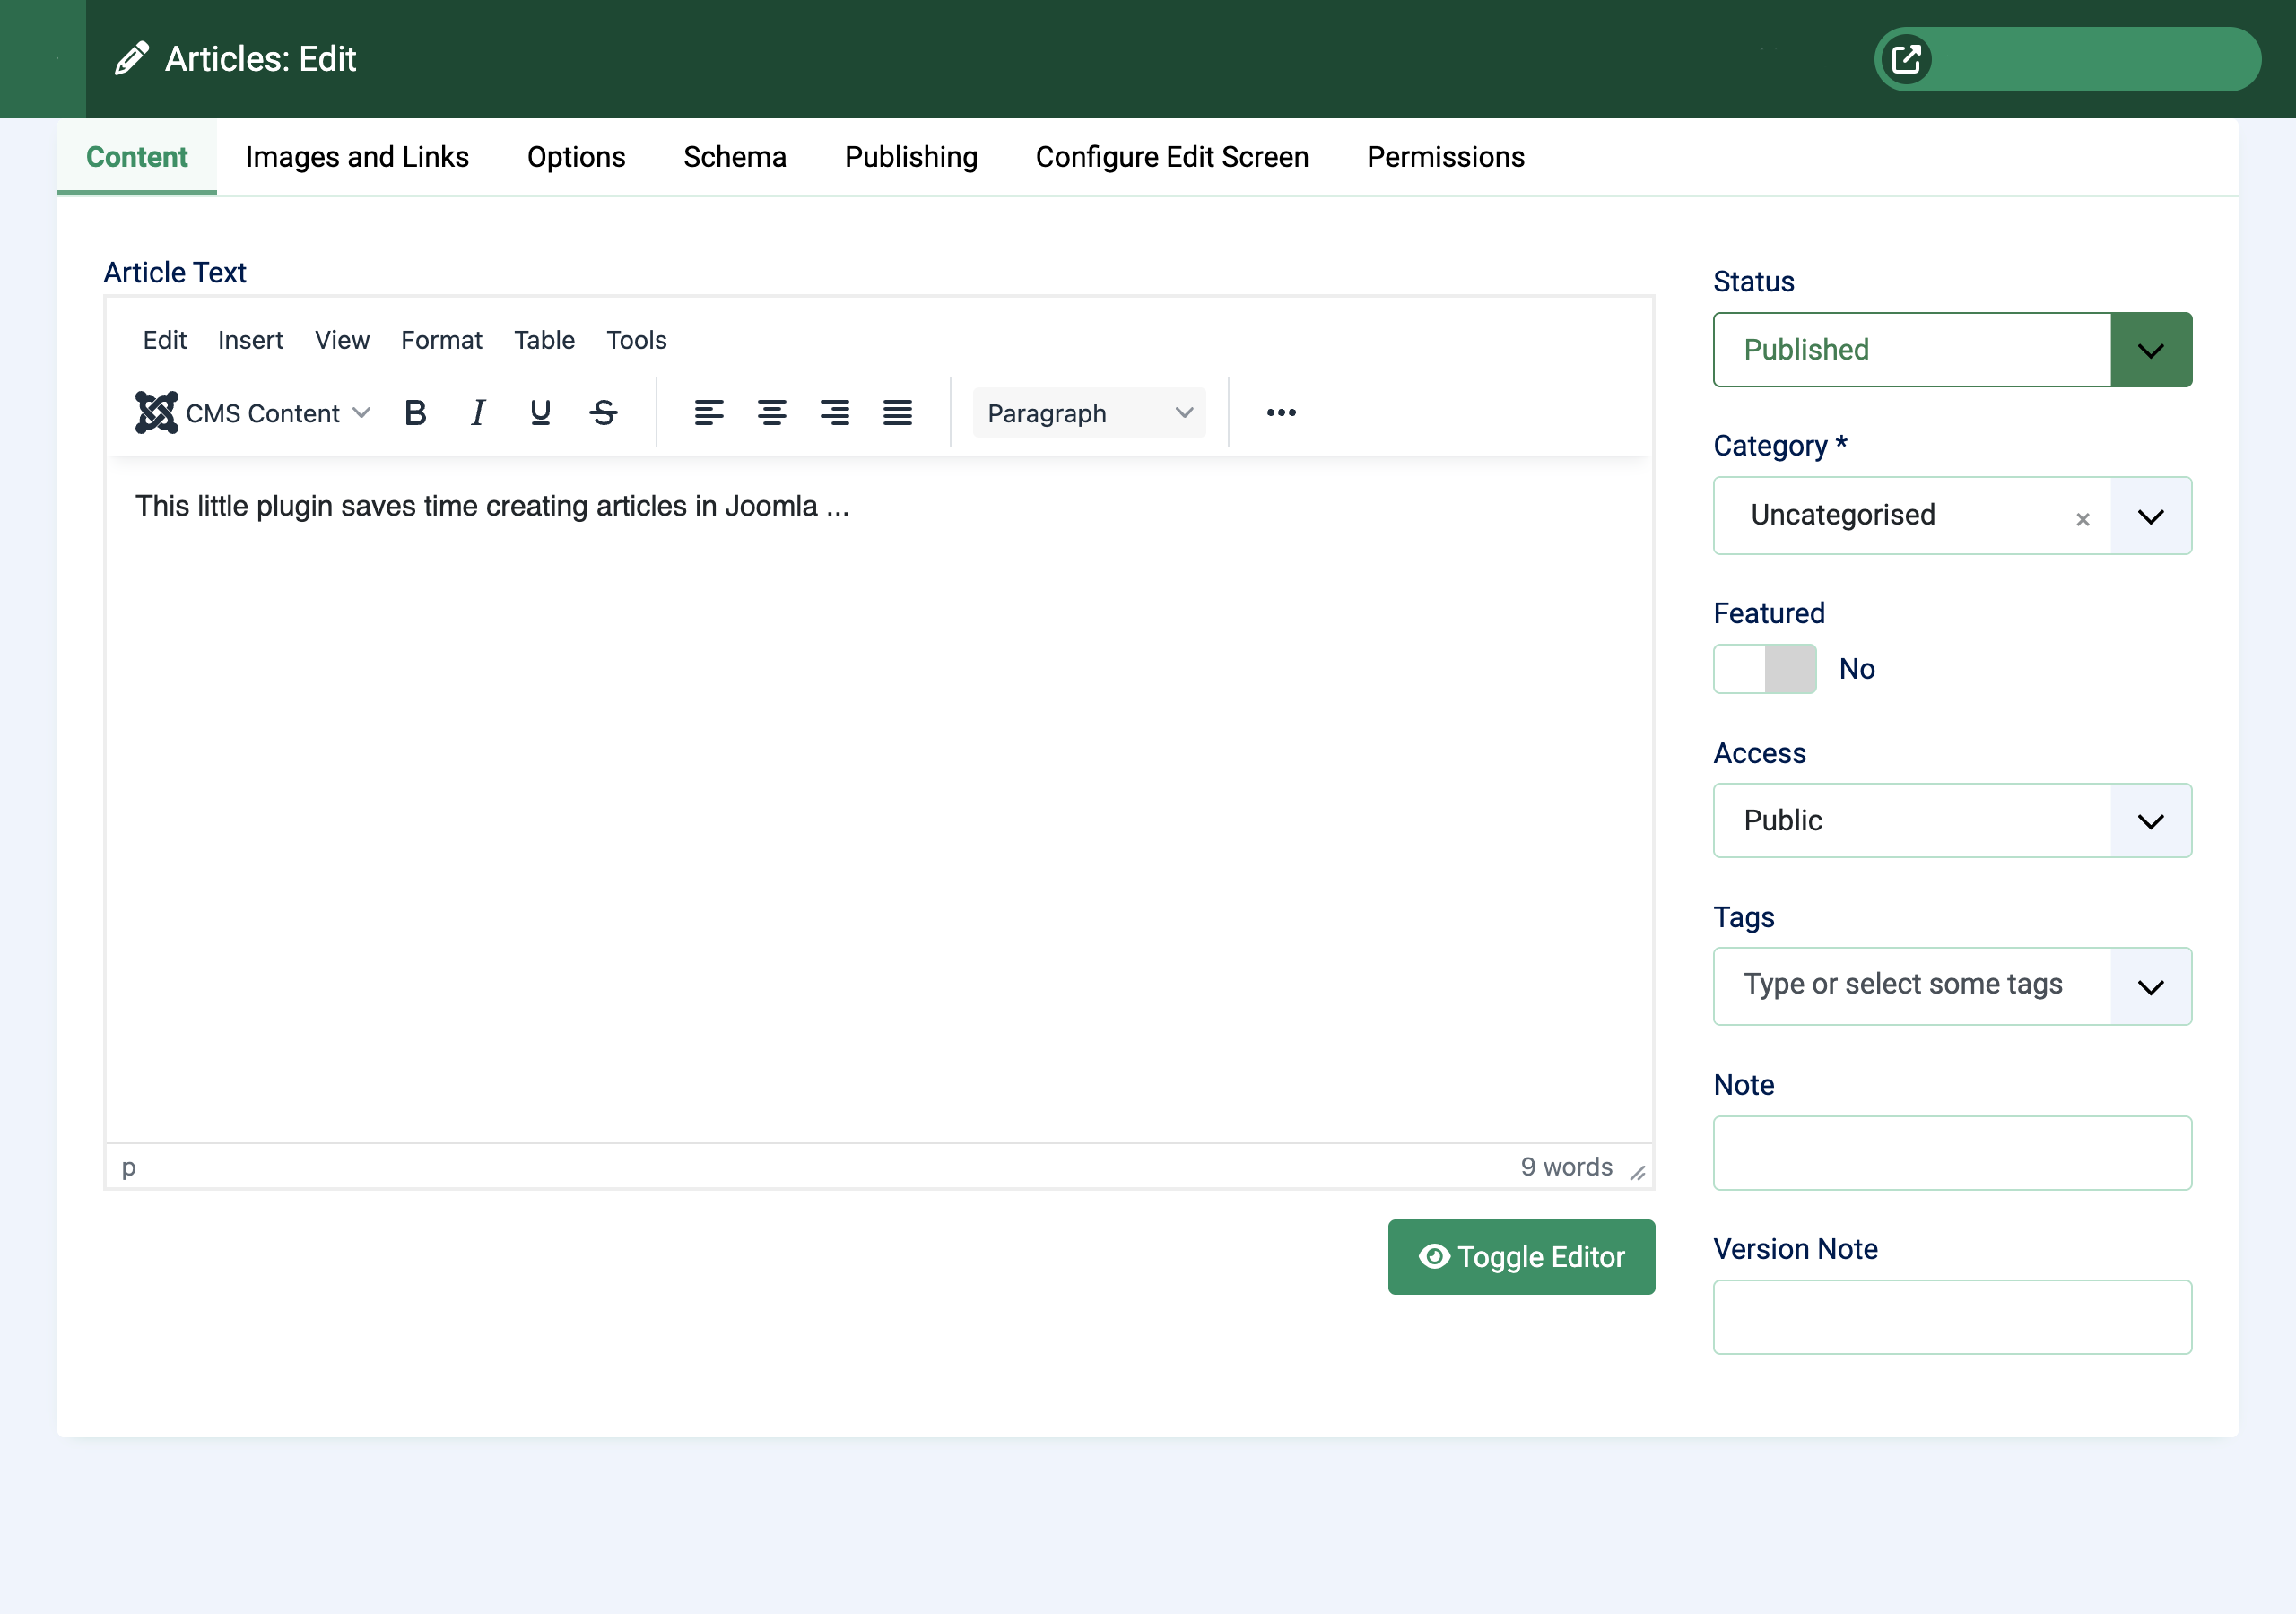Justify the paragraph text
This screenshot has height=1614, width=2296.
897,413
